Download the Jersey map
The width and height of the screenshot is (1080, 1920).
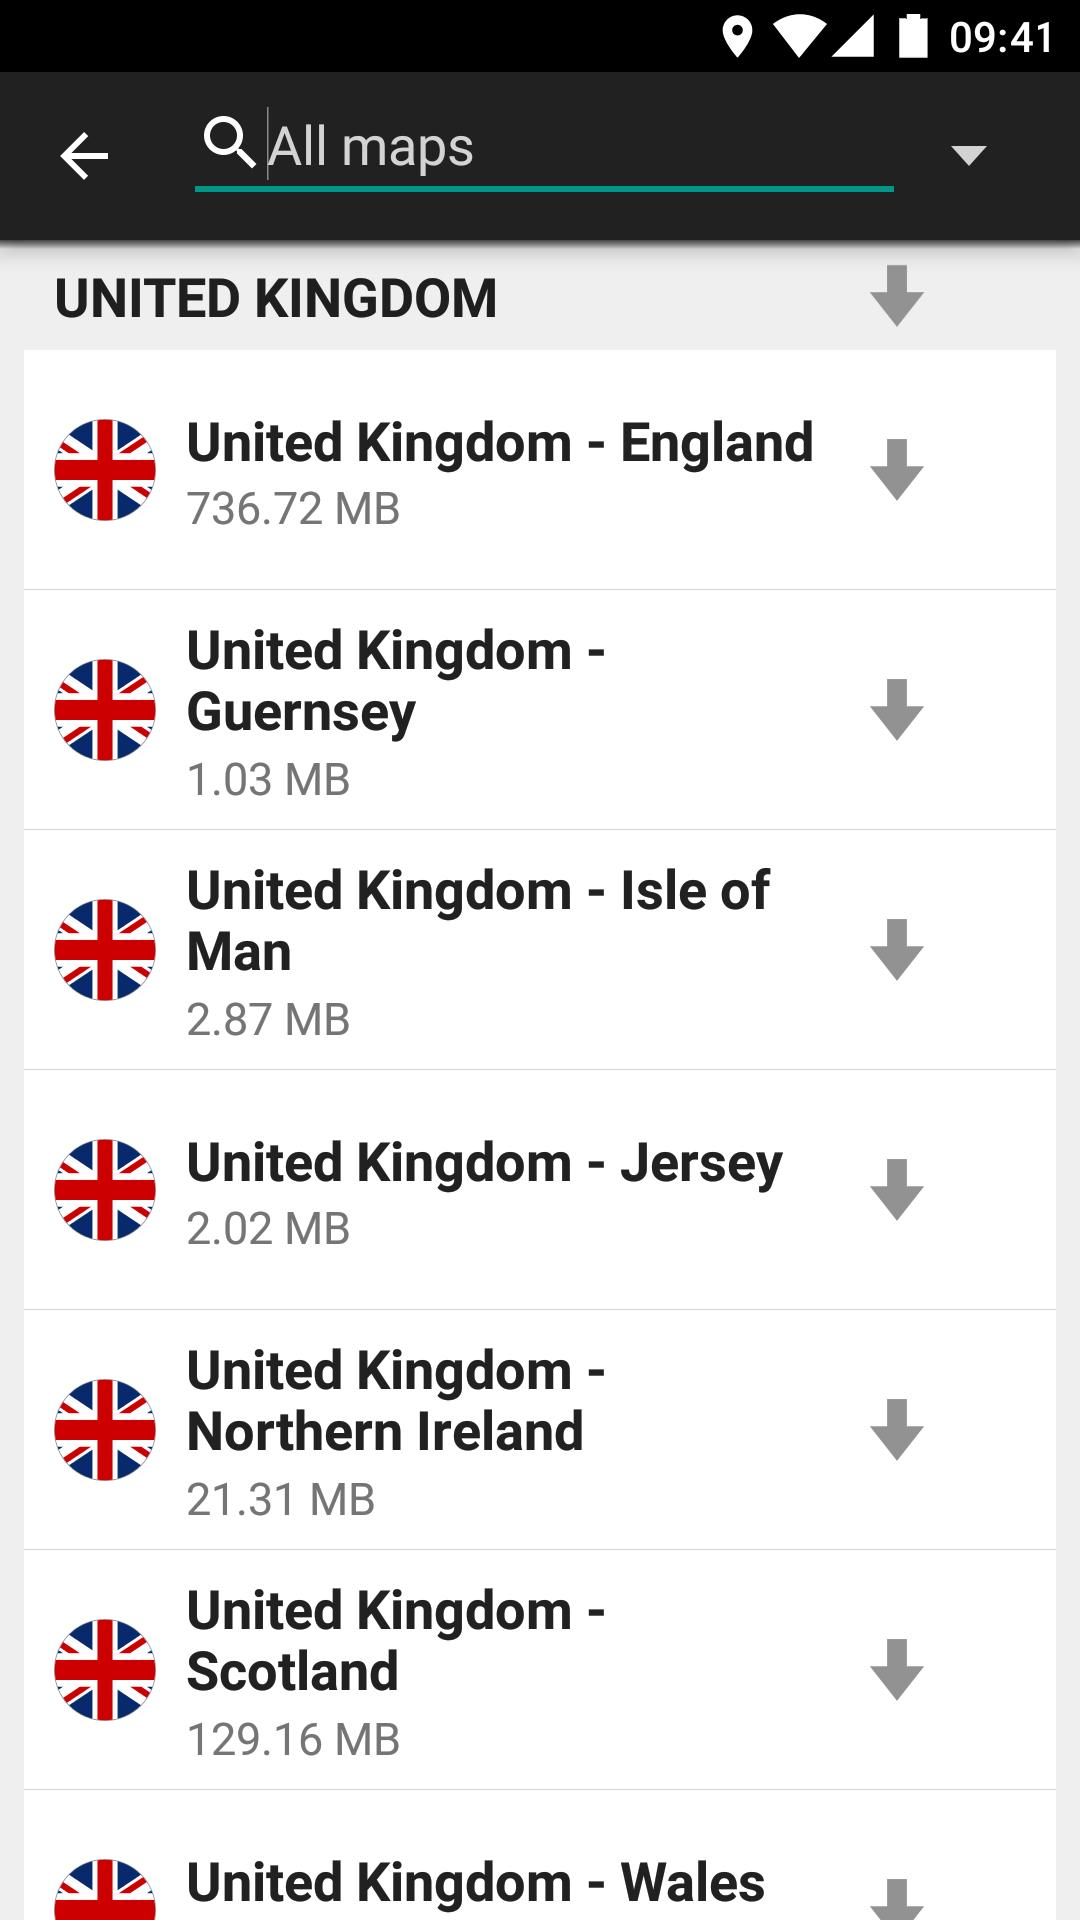point(896,1189)
